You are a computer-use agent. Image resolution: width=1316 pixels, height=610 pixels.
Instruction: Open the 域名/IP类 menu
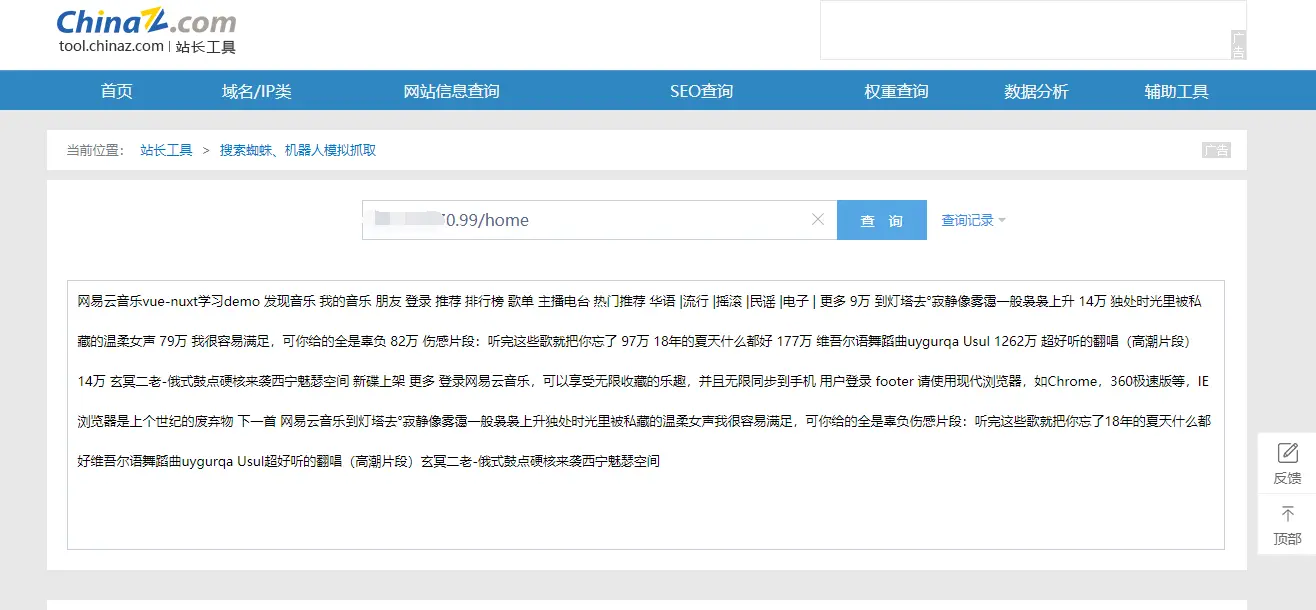pos(257,91)
